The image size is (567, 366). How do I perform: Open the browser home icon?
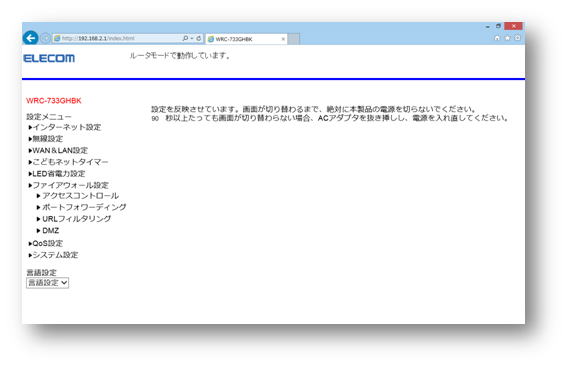point(497,38)
